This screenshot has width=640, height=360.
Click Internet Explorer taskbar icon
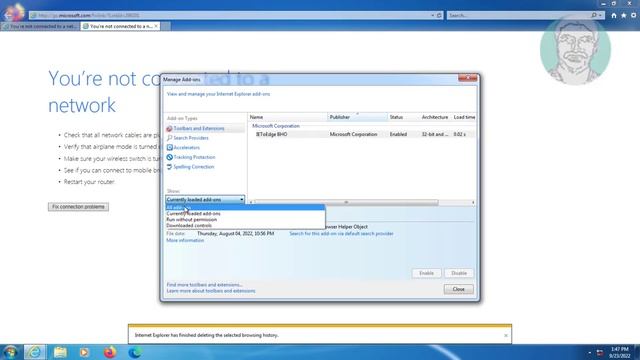(x=35, y=352)
